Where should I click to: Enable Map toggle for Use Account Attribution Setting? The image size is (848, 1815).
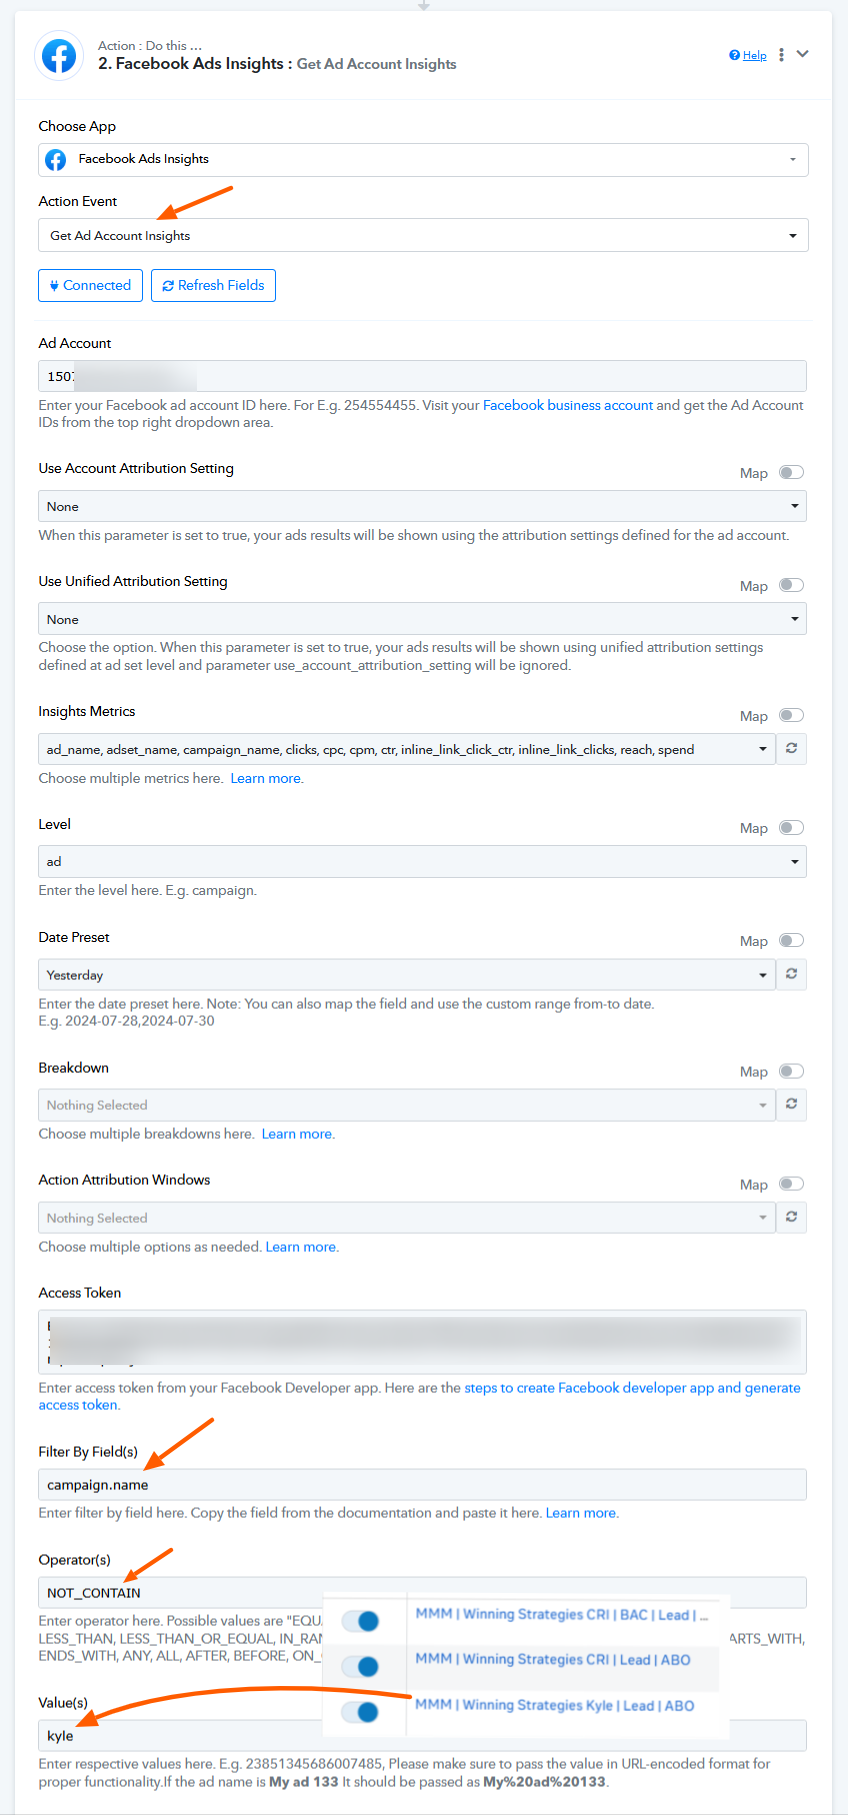pos(791,473)
